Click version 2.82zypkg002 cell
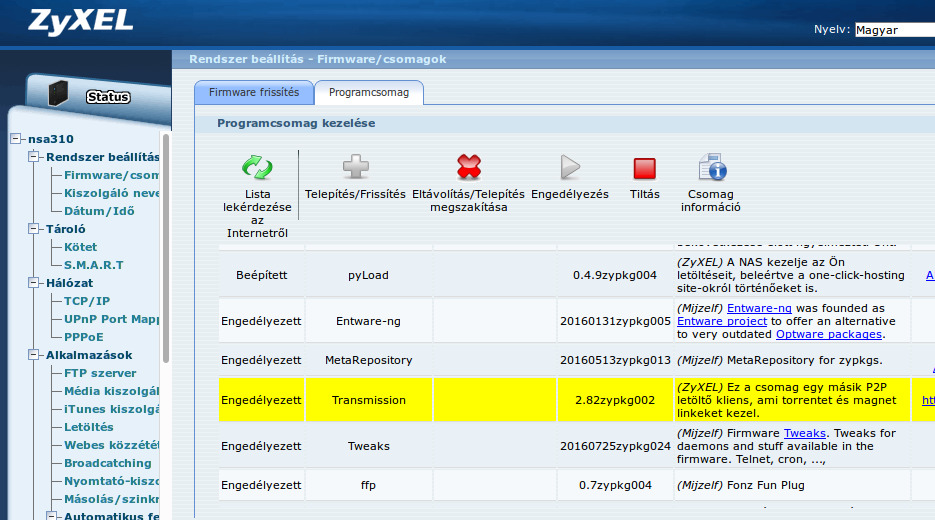The width and height of the screenshot is (935, 520). (615, 400)
